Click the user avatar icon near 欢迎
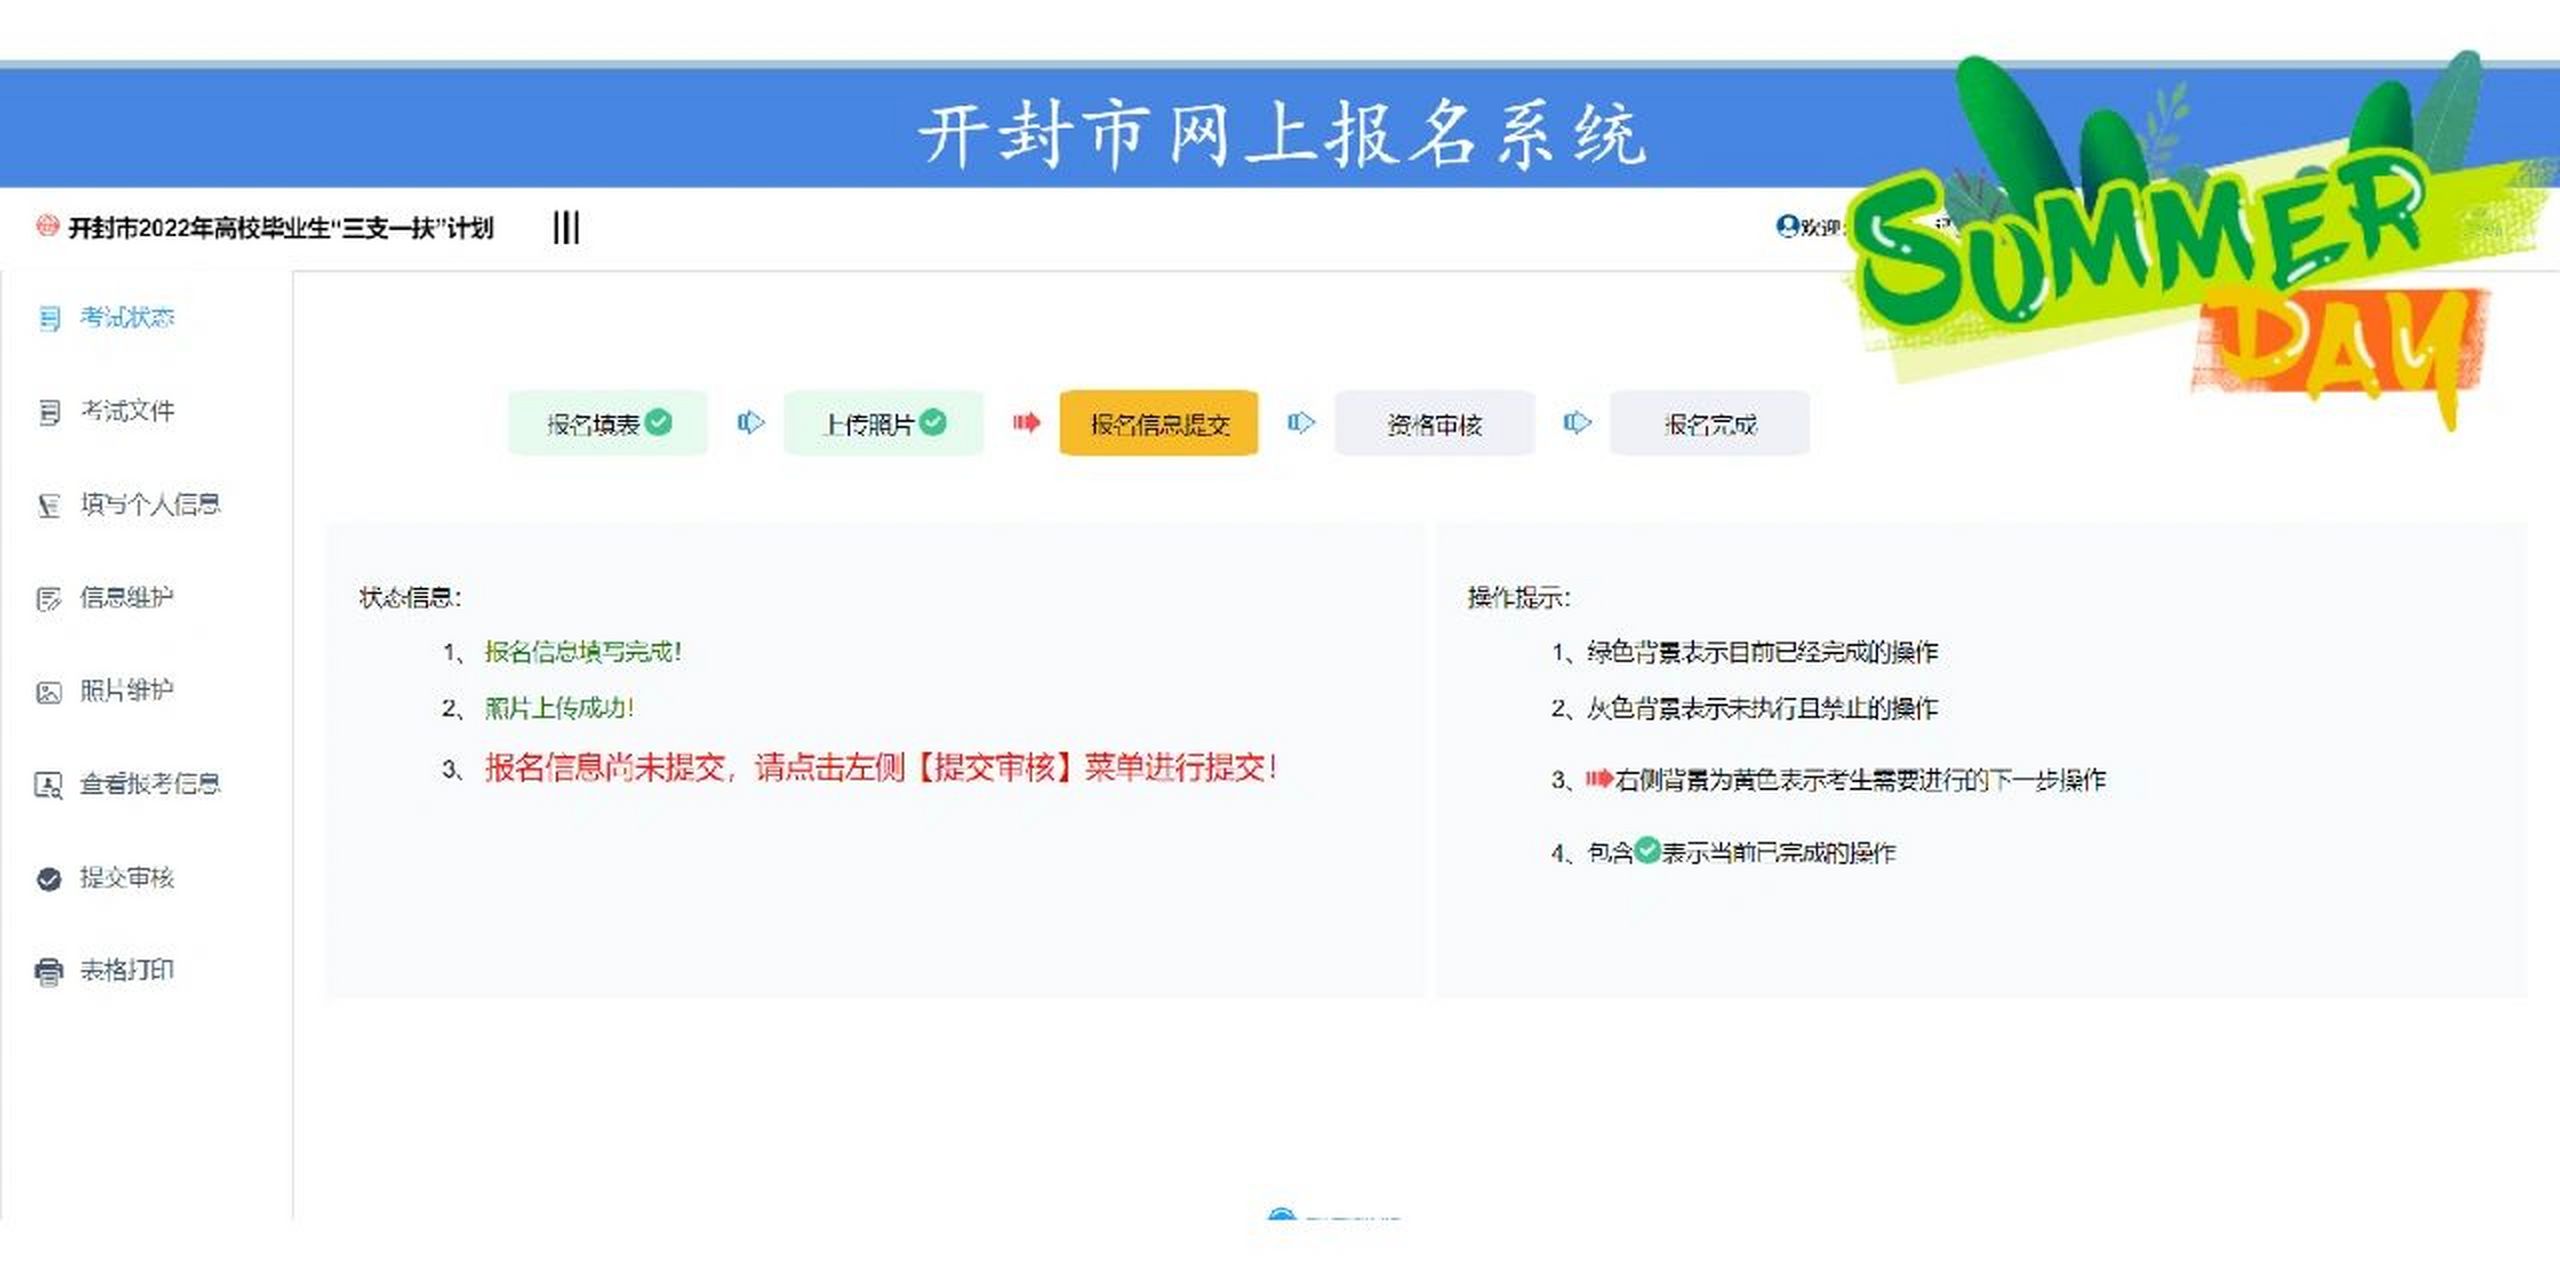Viewport: 2560px width, 1280px height. coord(1787,227)
